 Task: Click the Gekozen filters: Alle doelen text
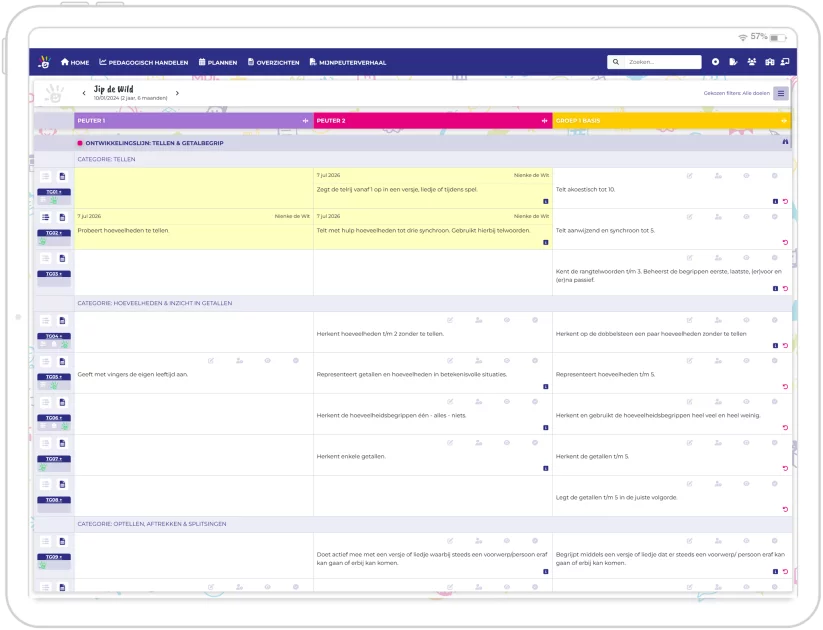[736, 93]
